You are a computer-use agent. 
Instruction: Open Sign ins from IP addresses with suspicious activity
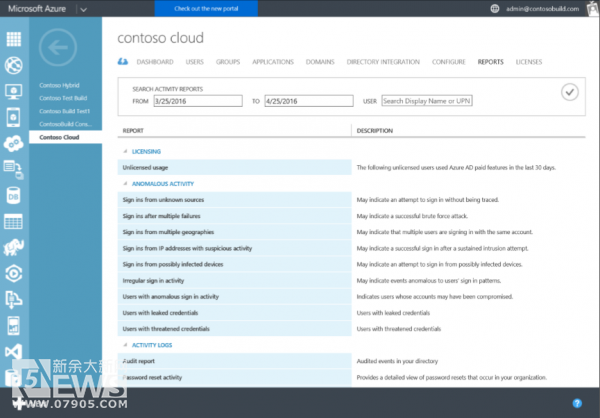(234, 248)
